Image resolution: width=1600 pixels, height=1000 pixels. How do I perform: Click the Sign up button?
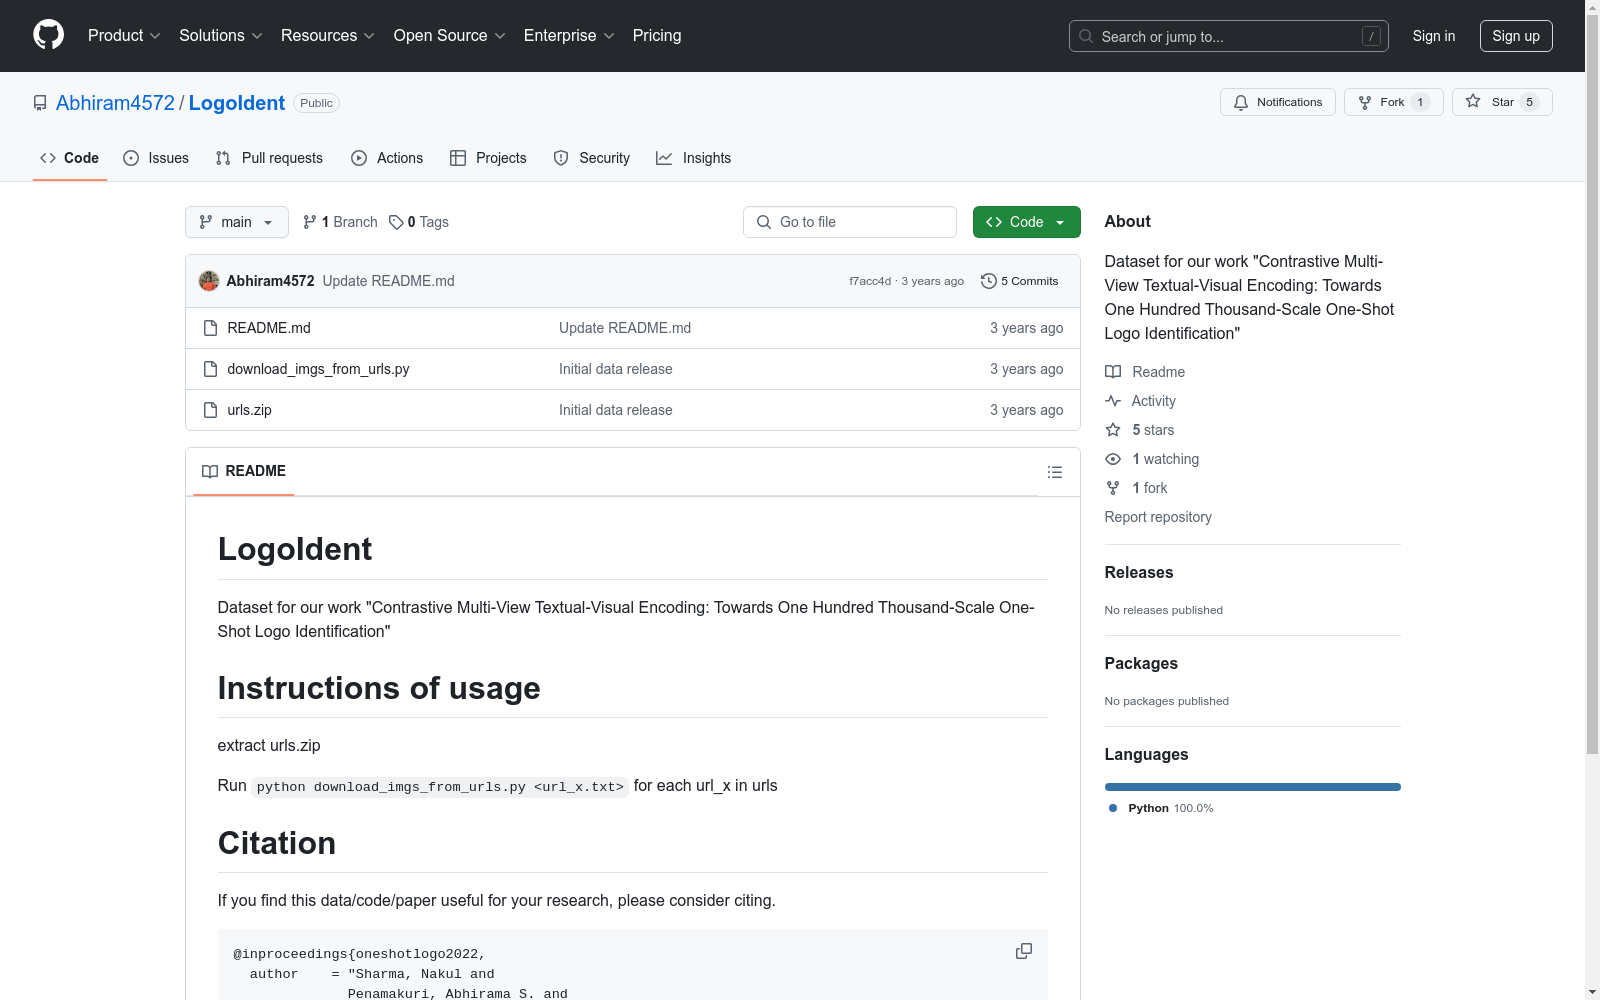coord(1516,36)
